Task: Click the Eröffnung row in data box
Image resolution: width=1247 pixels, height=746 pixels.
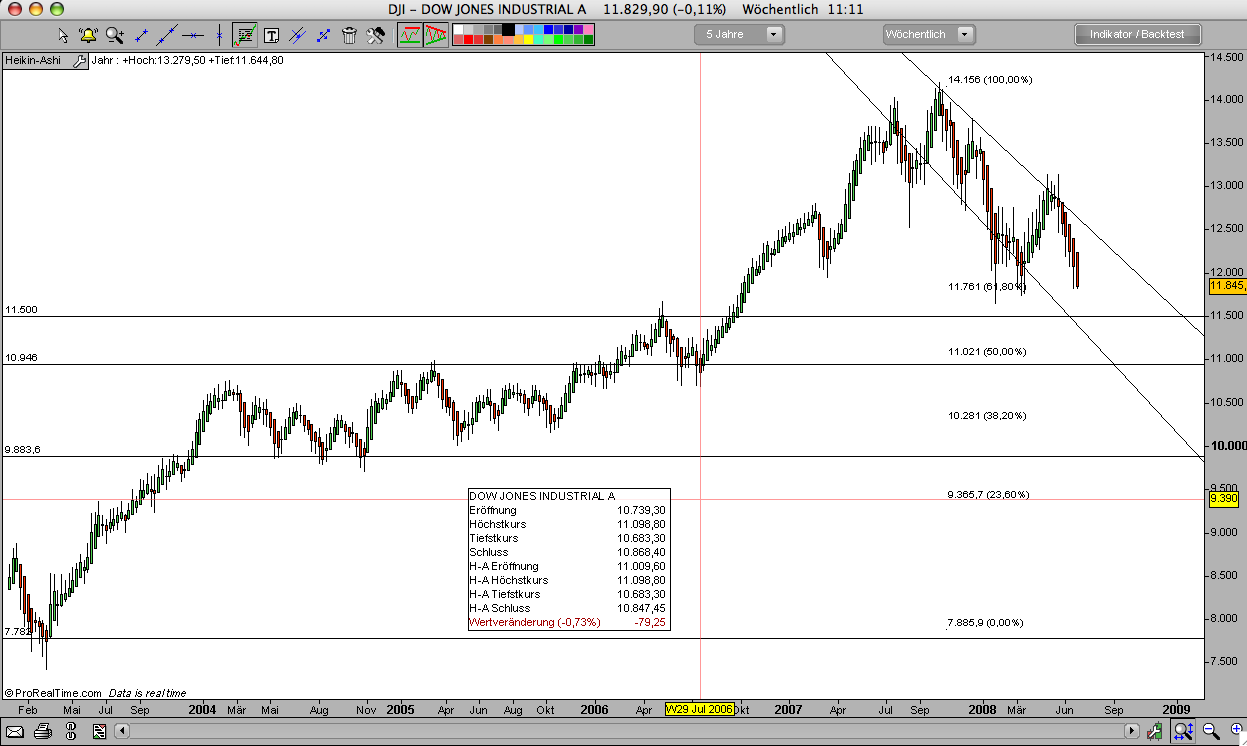Action: point(568,510)
